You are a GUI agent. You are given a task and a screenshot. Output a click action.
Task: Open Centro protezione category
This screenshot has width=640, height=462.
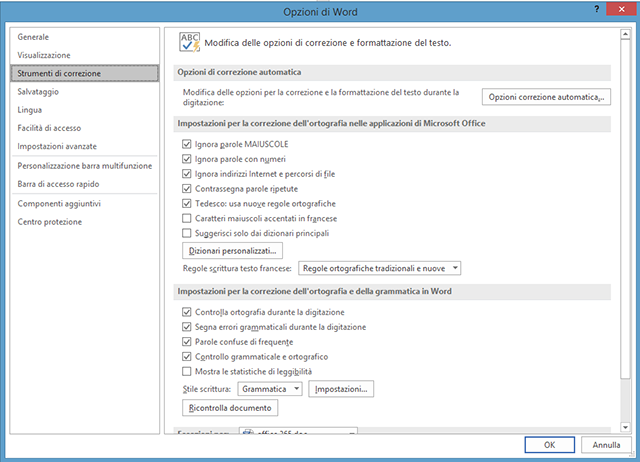[x=84, y=222]
